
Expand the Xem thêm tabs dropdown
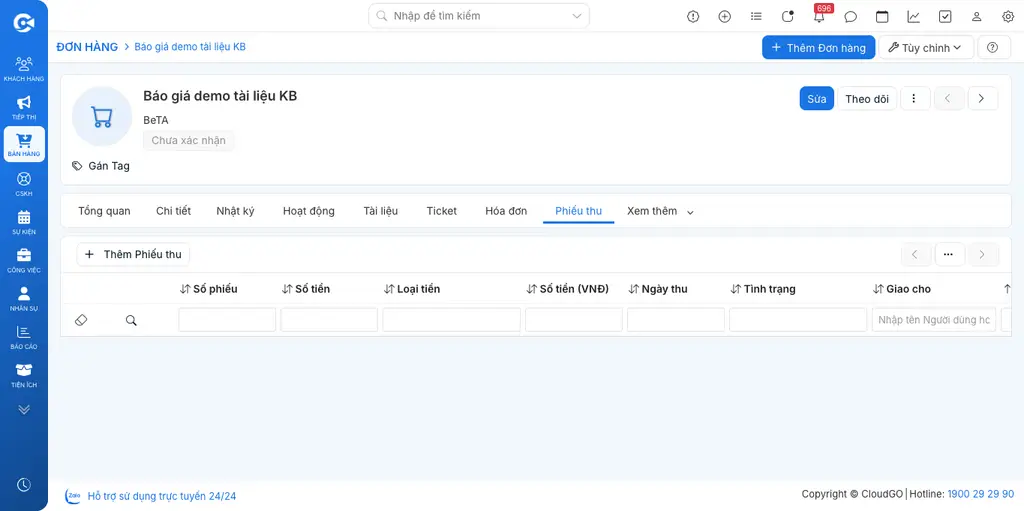click(660, 211)
